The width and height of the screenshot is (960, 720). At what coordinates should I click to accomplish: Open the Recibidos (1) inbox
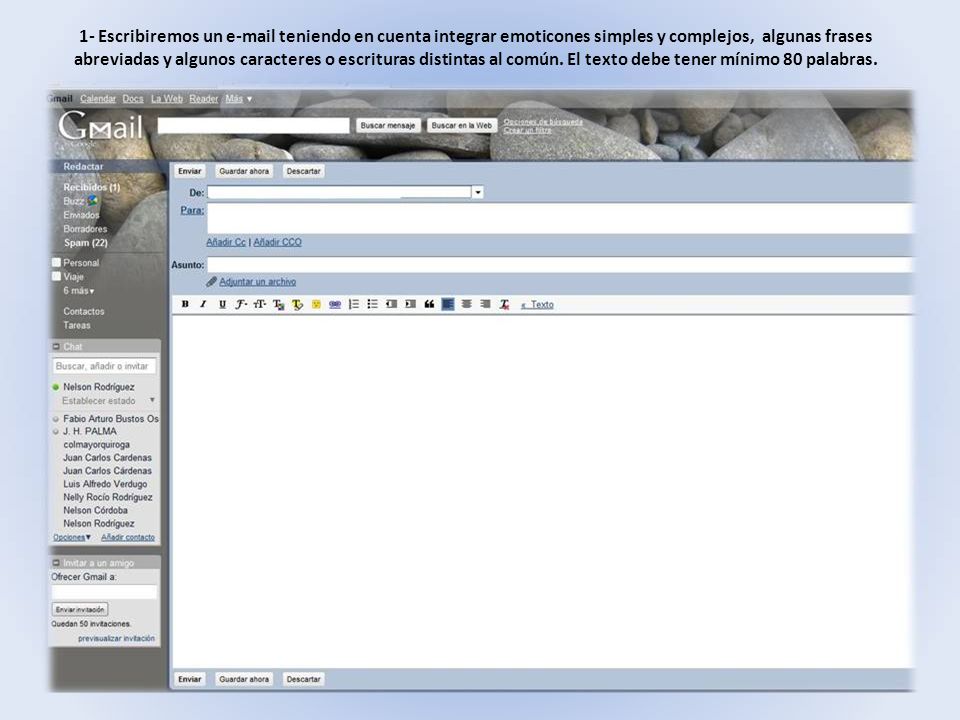coord(92,187)
